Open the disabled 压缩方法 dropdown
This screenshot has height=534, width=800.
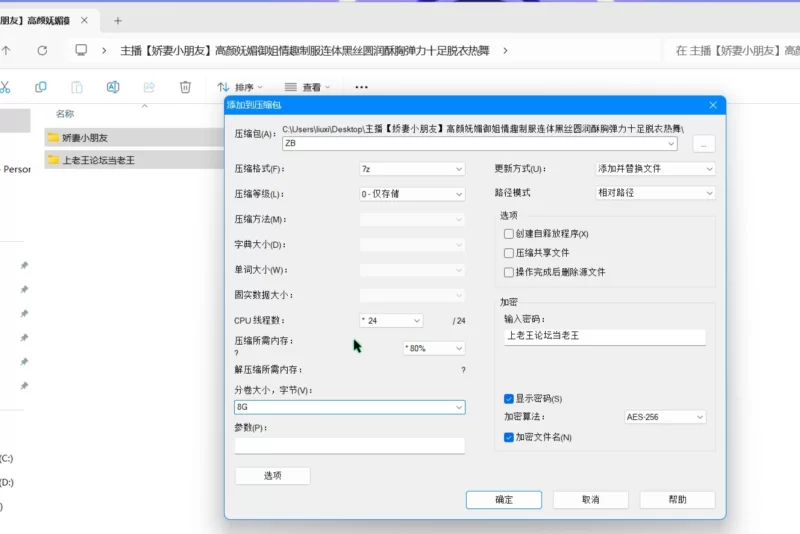pos(412,219)
